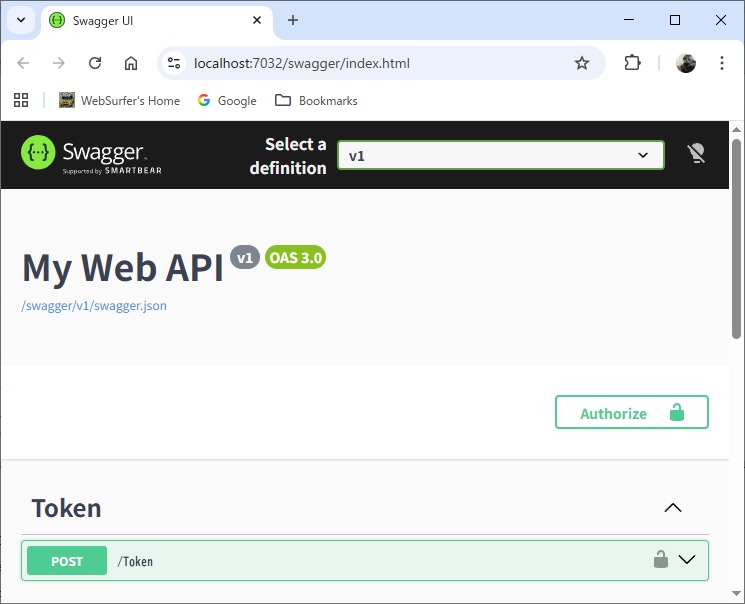Open the Google bookmark
745x604 pixels.
coord(227,101)
